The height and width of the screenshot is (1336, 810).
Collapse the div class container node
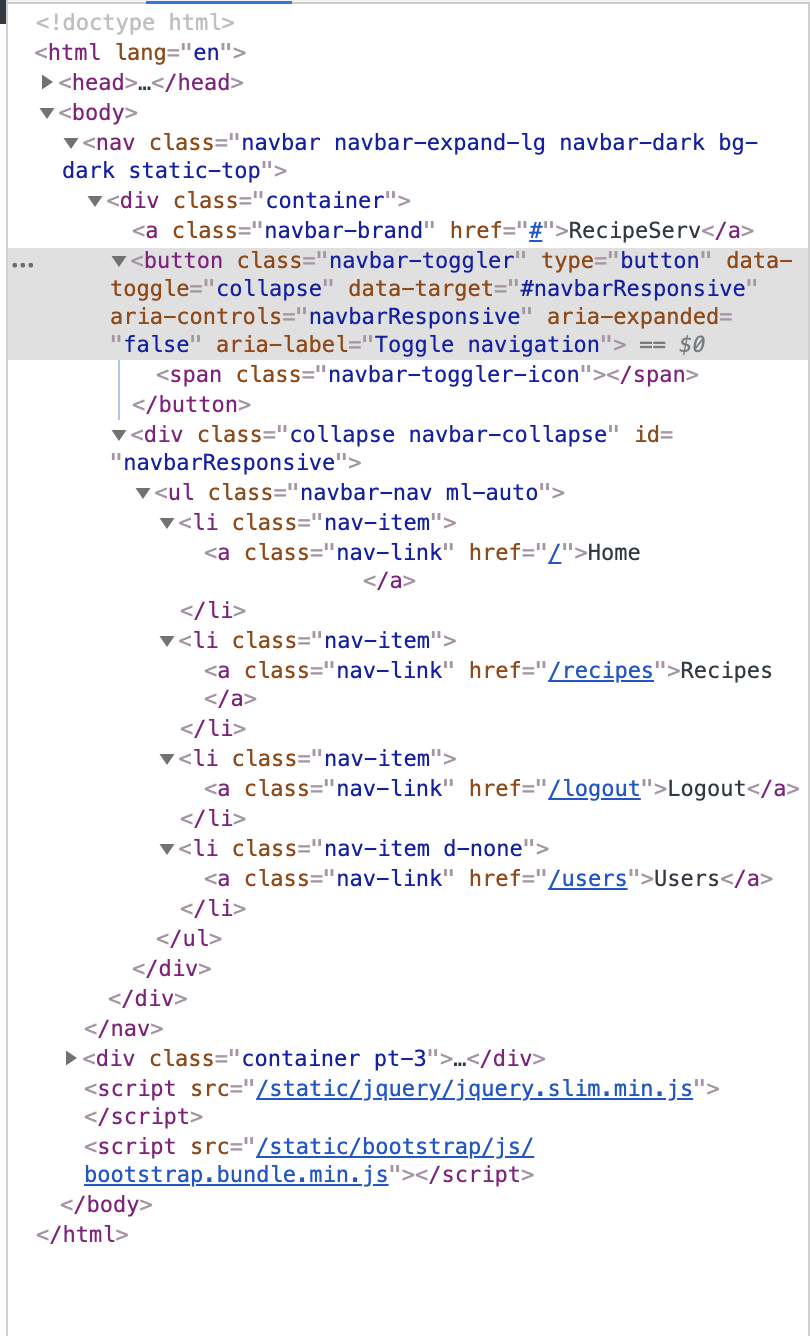(95, 201)
